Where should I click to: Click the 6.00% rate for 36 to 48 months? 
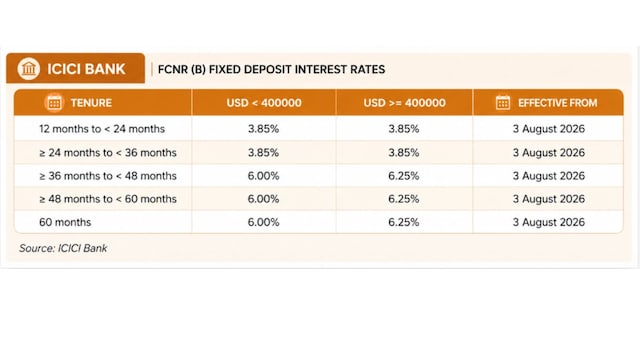[264, 176]
